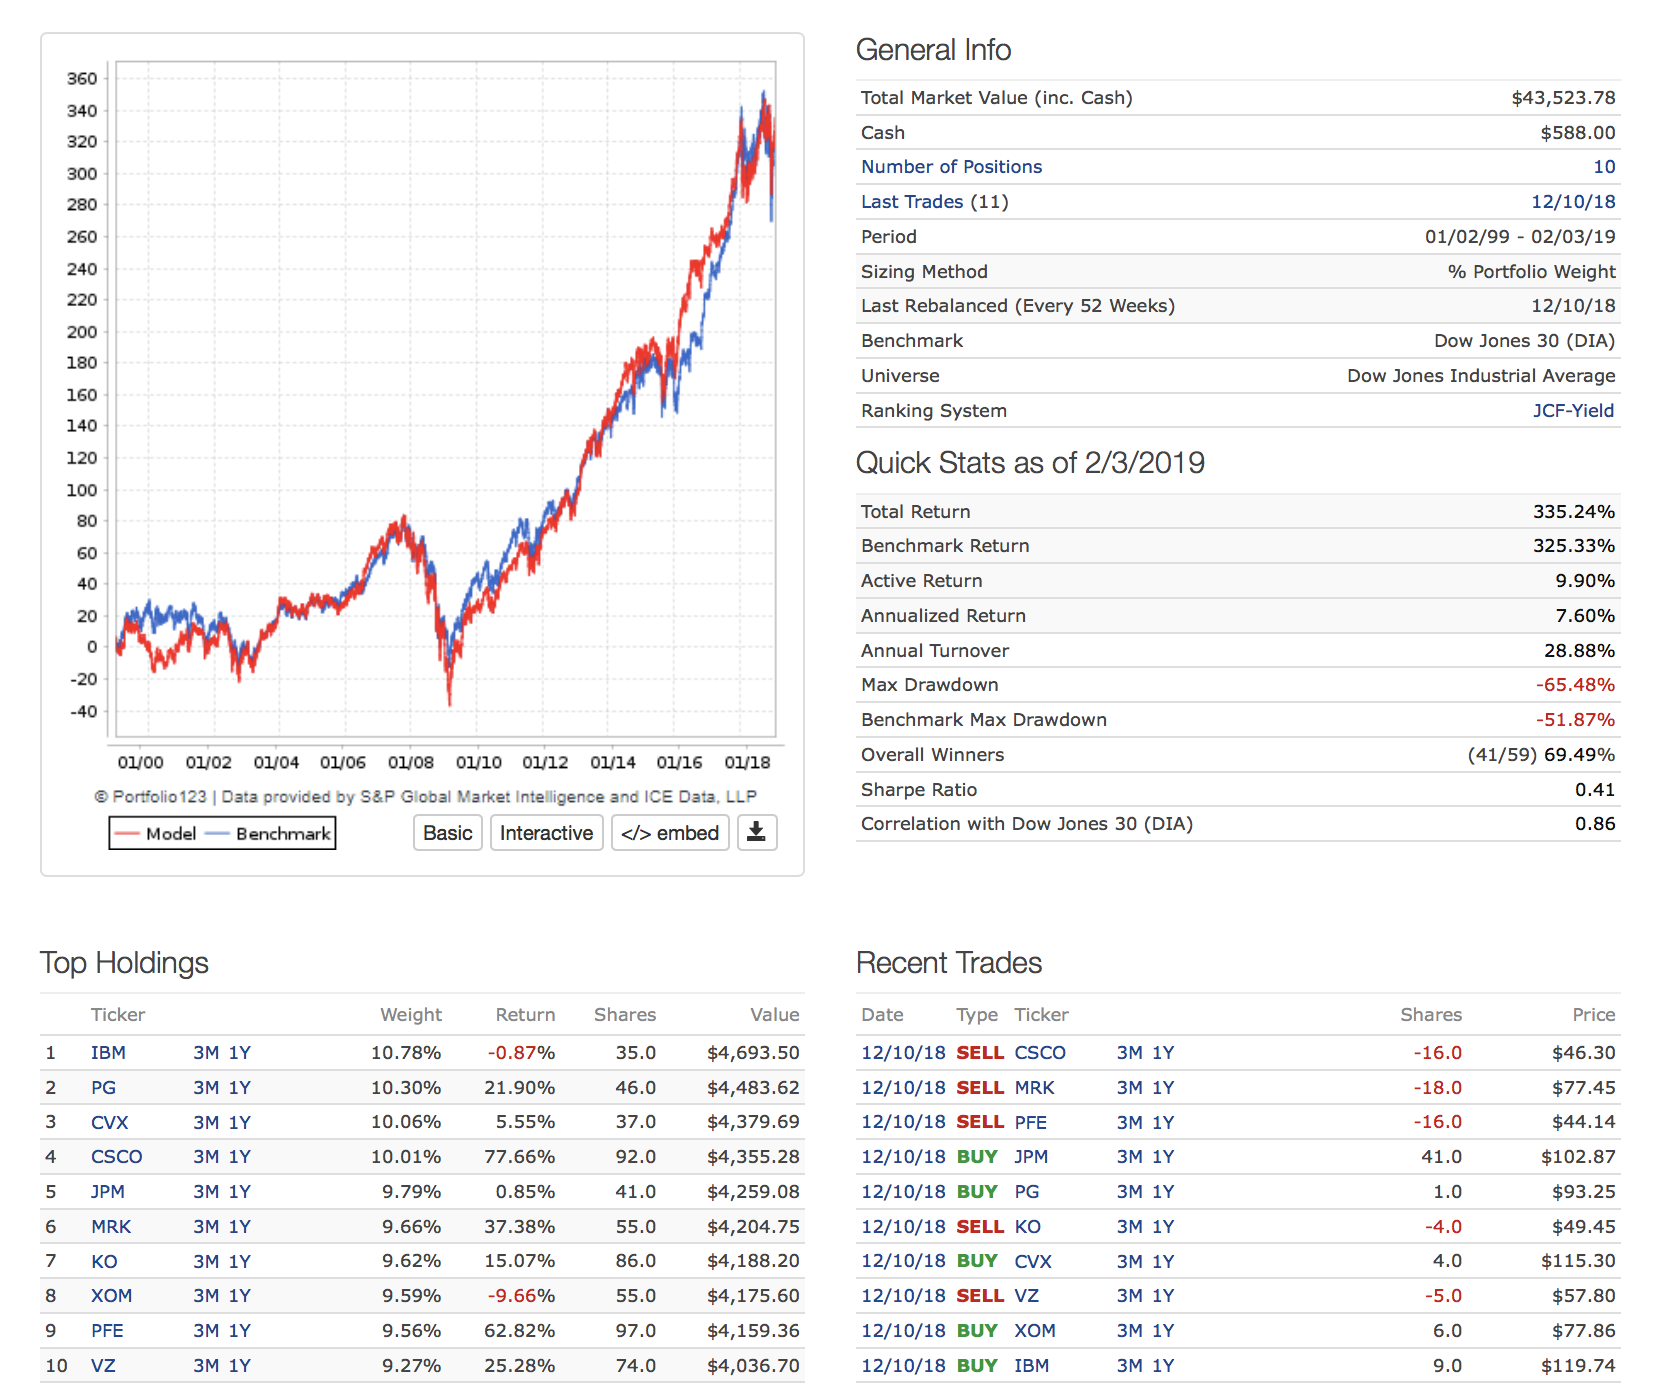
Task: Switch chart to Basic view
Action: [x=447, y=833]
